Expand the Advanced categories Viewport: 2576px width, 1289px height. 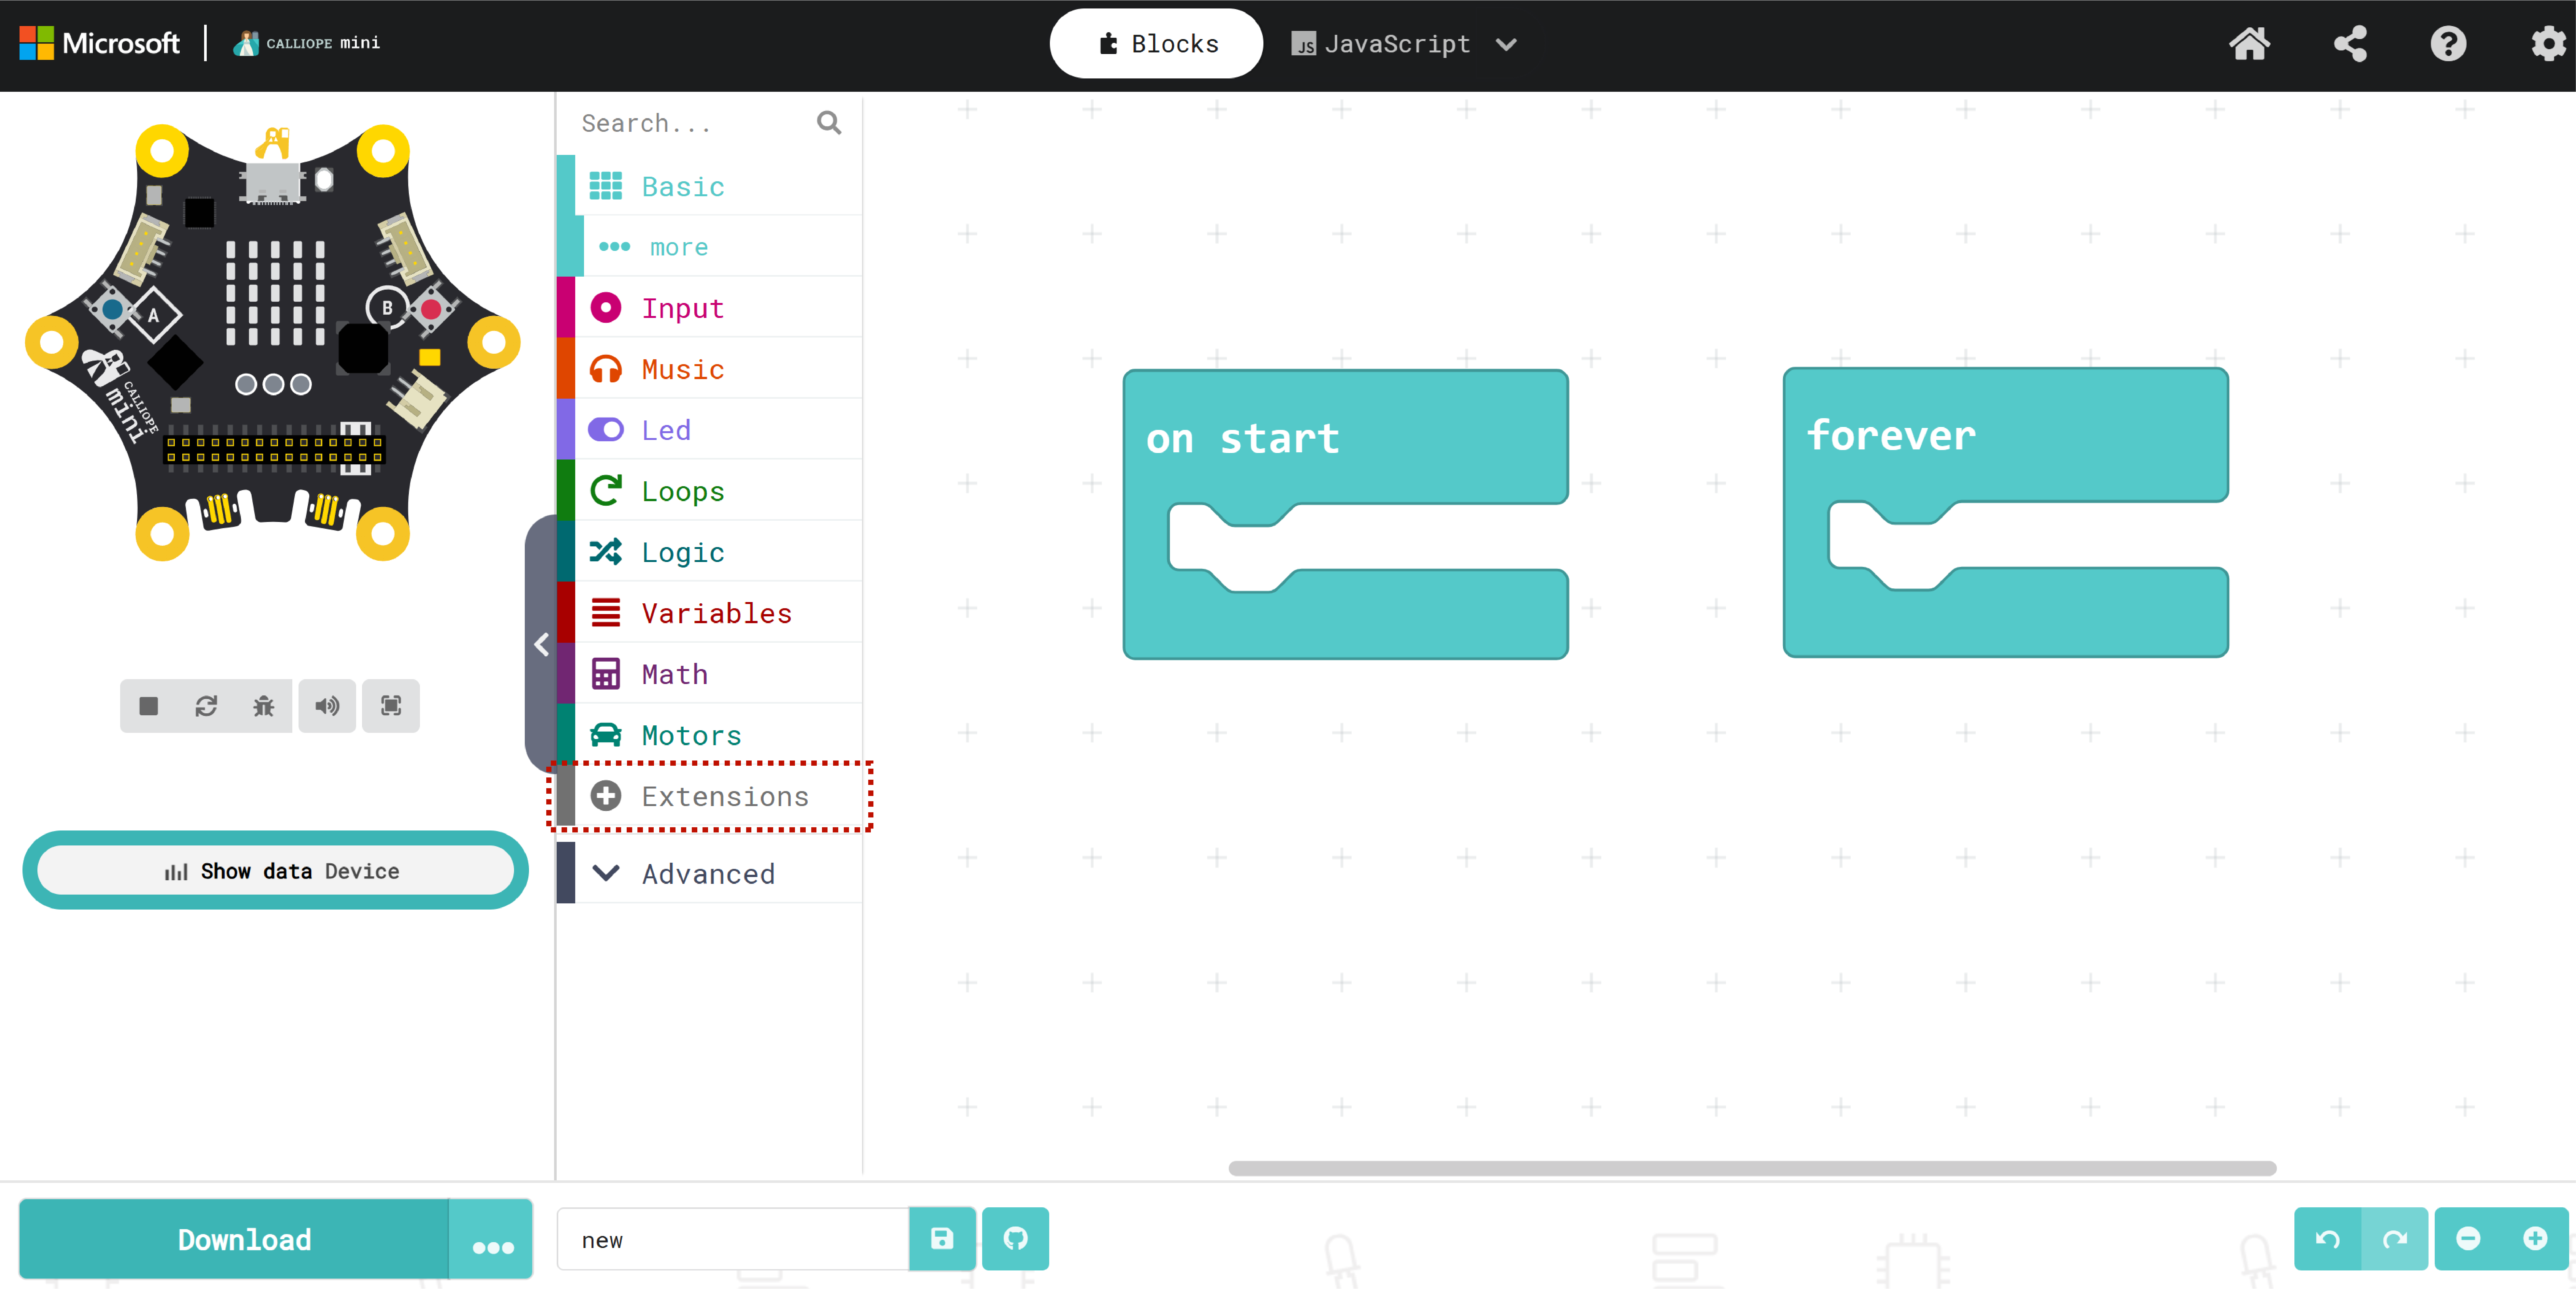(x=709, y=873)
